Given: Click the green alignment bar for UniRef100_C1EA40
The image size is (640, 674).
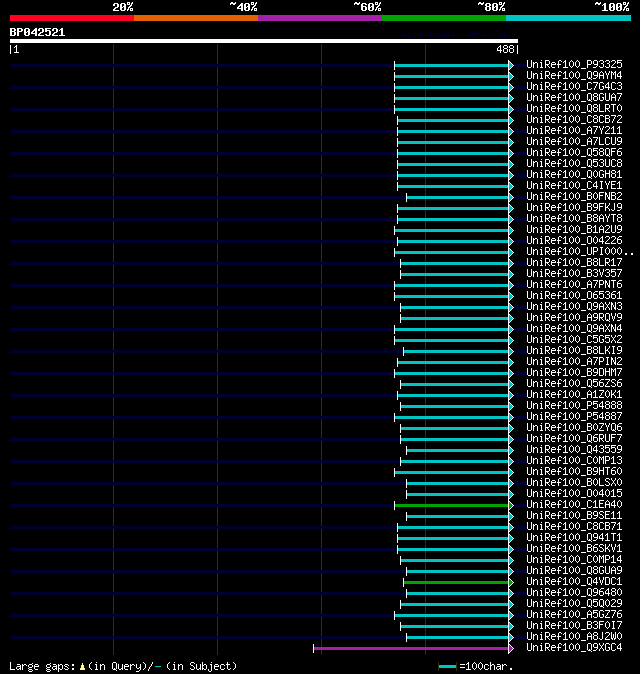Looking at the screenshot, I should point(452,506).
